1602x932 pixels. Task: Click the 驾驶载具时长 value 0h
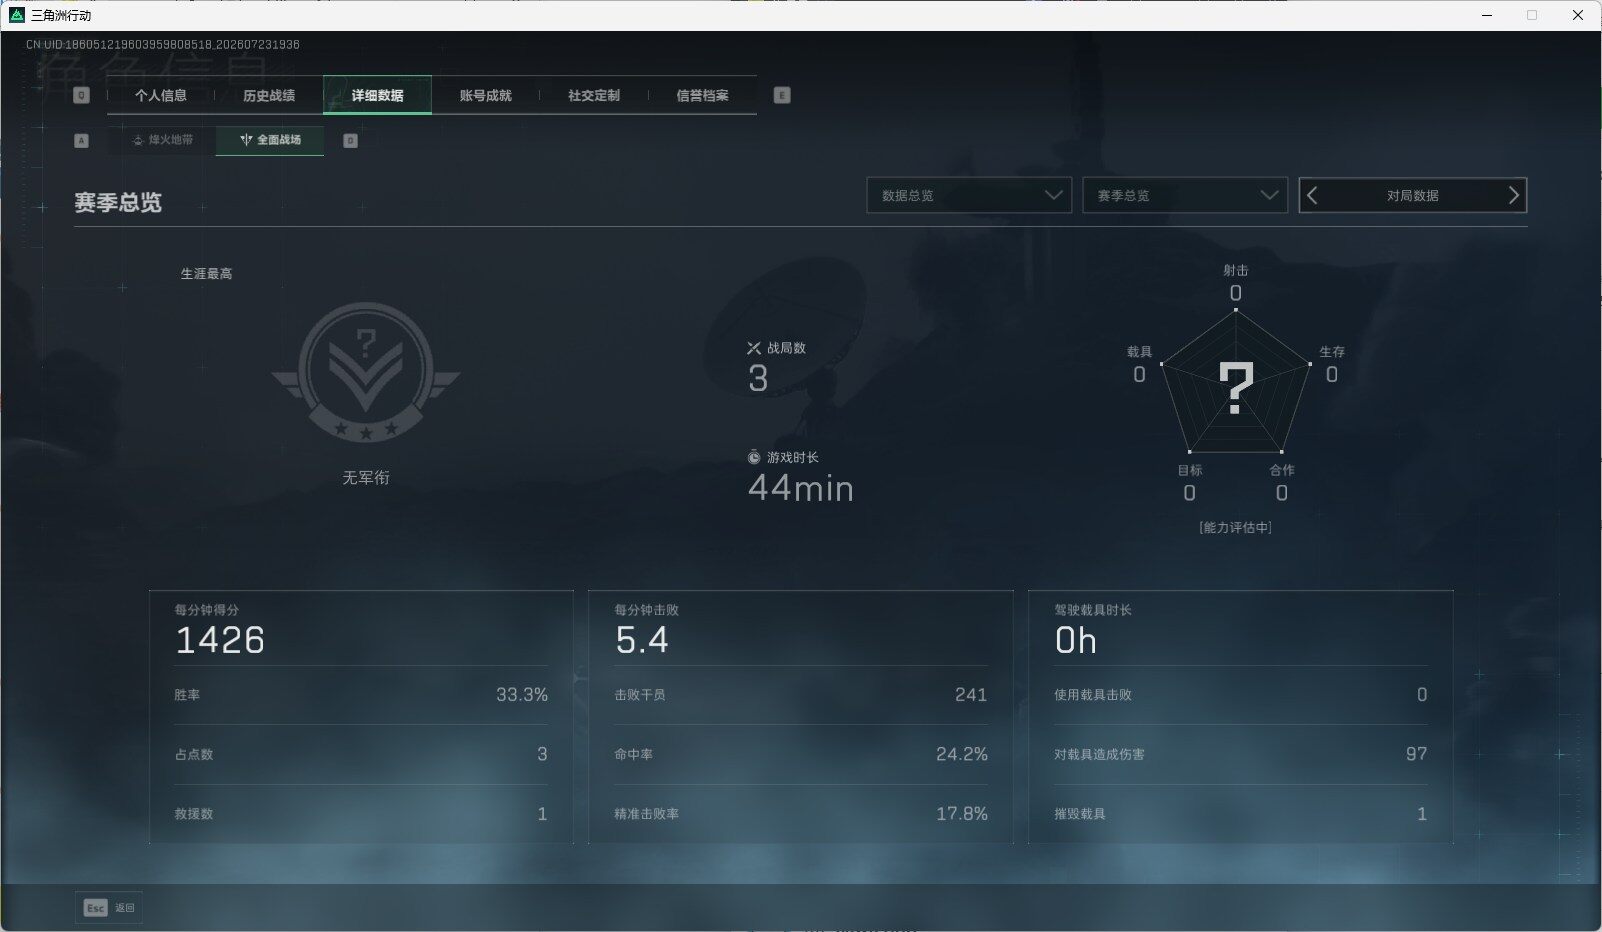1076,640
